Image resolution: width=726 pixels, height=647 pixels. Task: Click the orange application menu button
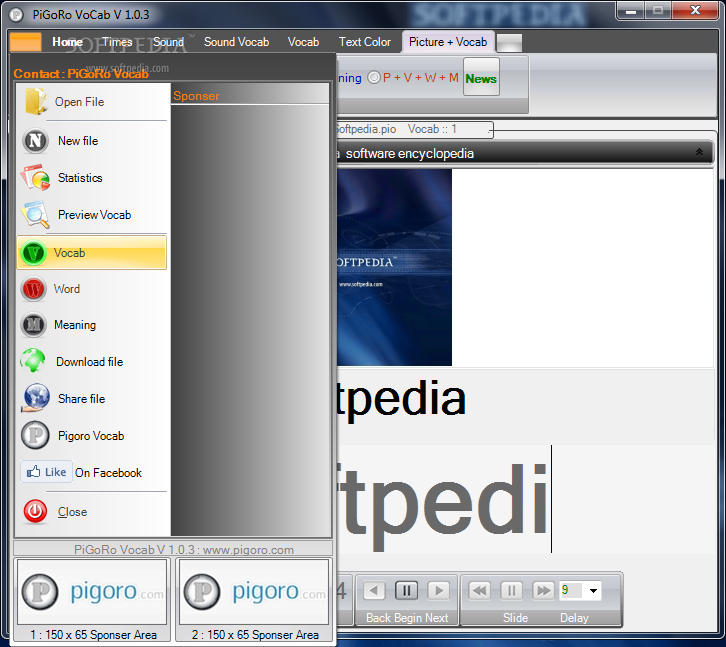(x=25, y=42)
